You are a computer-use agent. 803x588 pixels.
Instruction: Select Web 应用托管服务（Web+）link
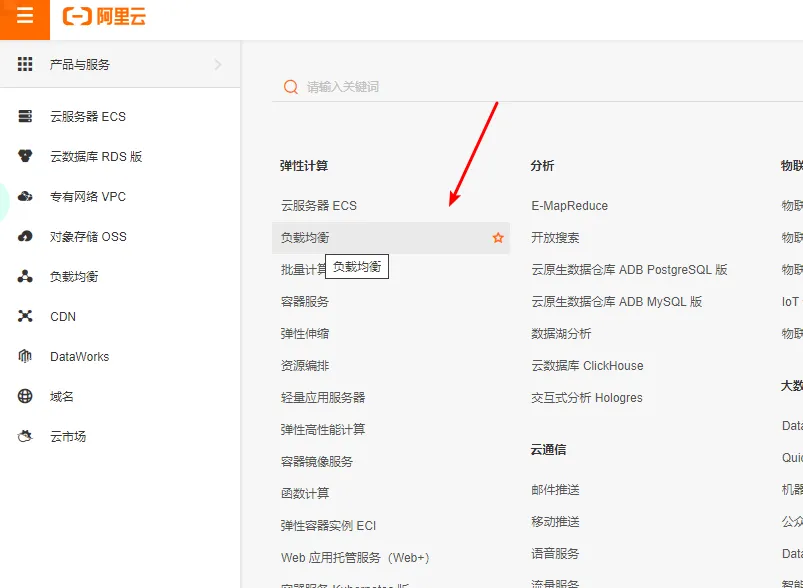(355, 557)
